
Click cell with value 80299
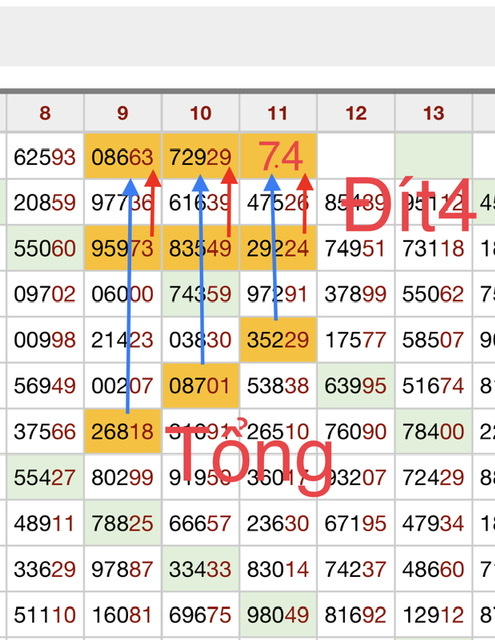pos(123,477)
